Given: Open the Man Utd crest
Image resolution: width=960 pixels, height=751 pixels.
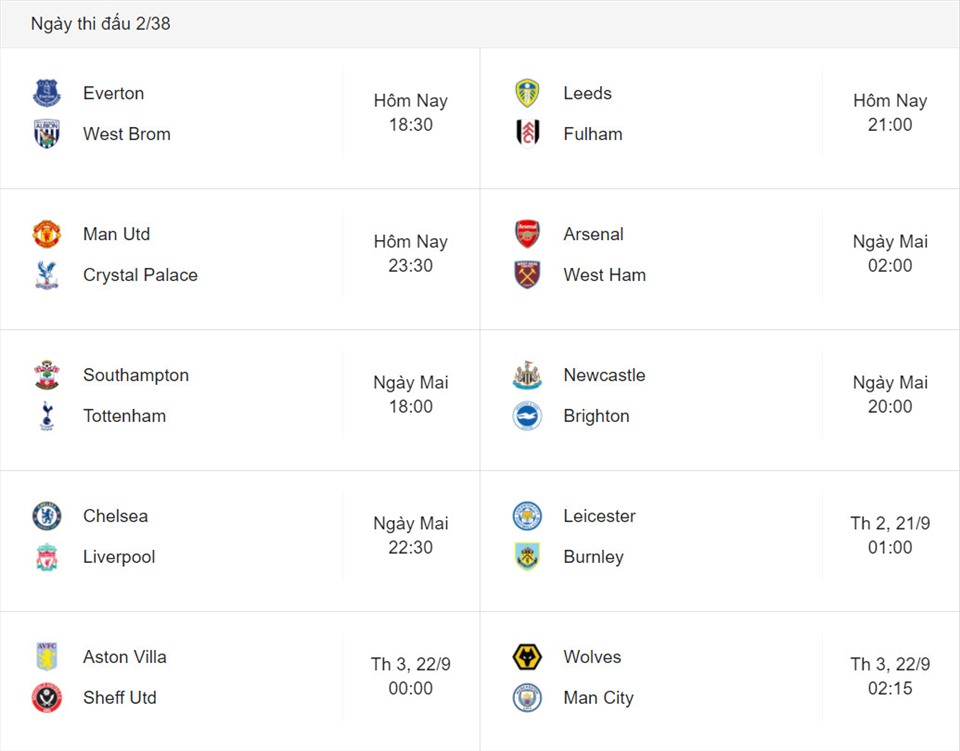Looking at the screenshot, I should [x=47, y=234].
